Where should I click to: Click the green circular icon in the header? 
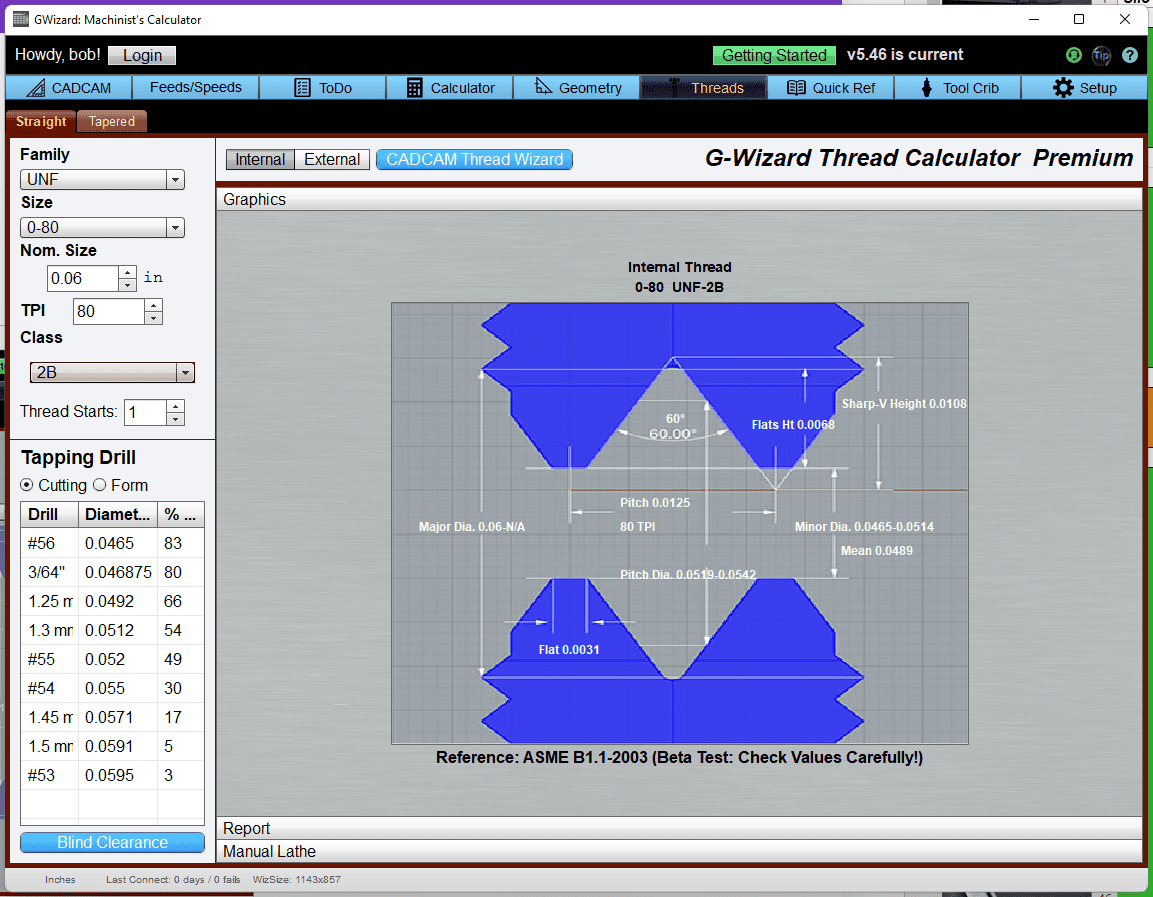point(1073,55)
